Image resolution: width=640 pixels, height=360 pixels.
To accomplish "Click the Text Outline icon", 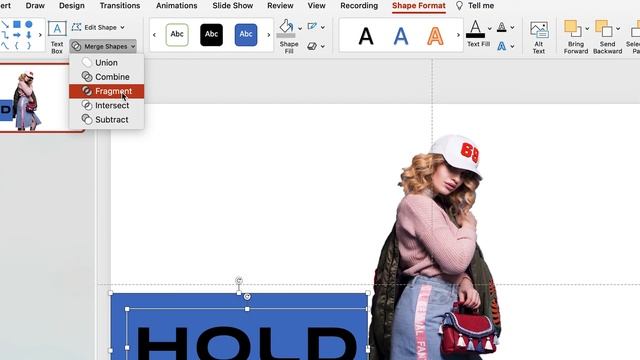I will [502, 27].
